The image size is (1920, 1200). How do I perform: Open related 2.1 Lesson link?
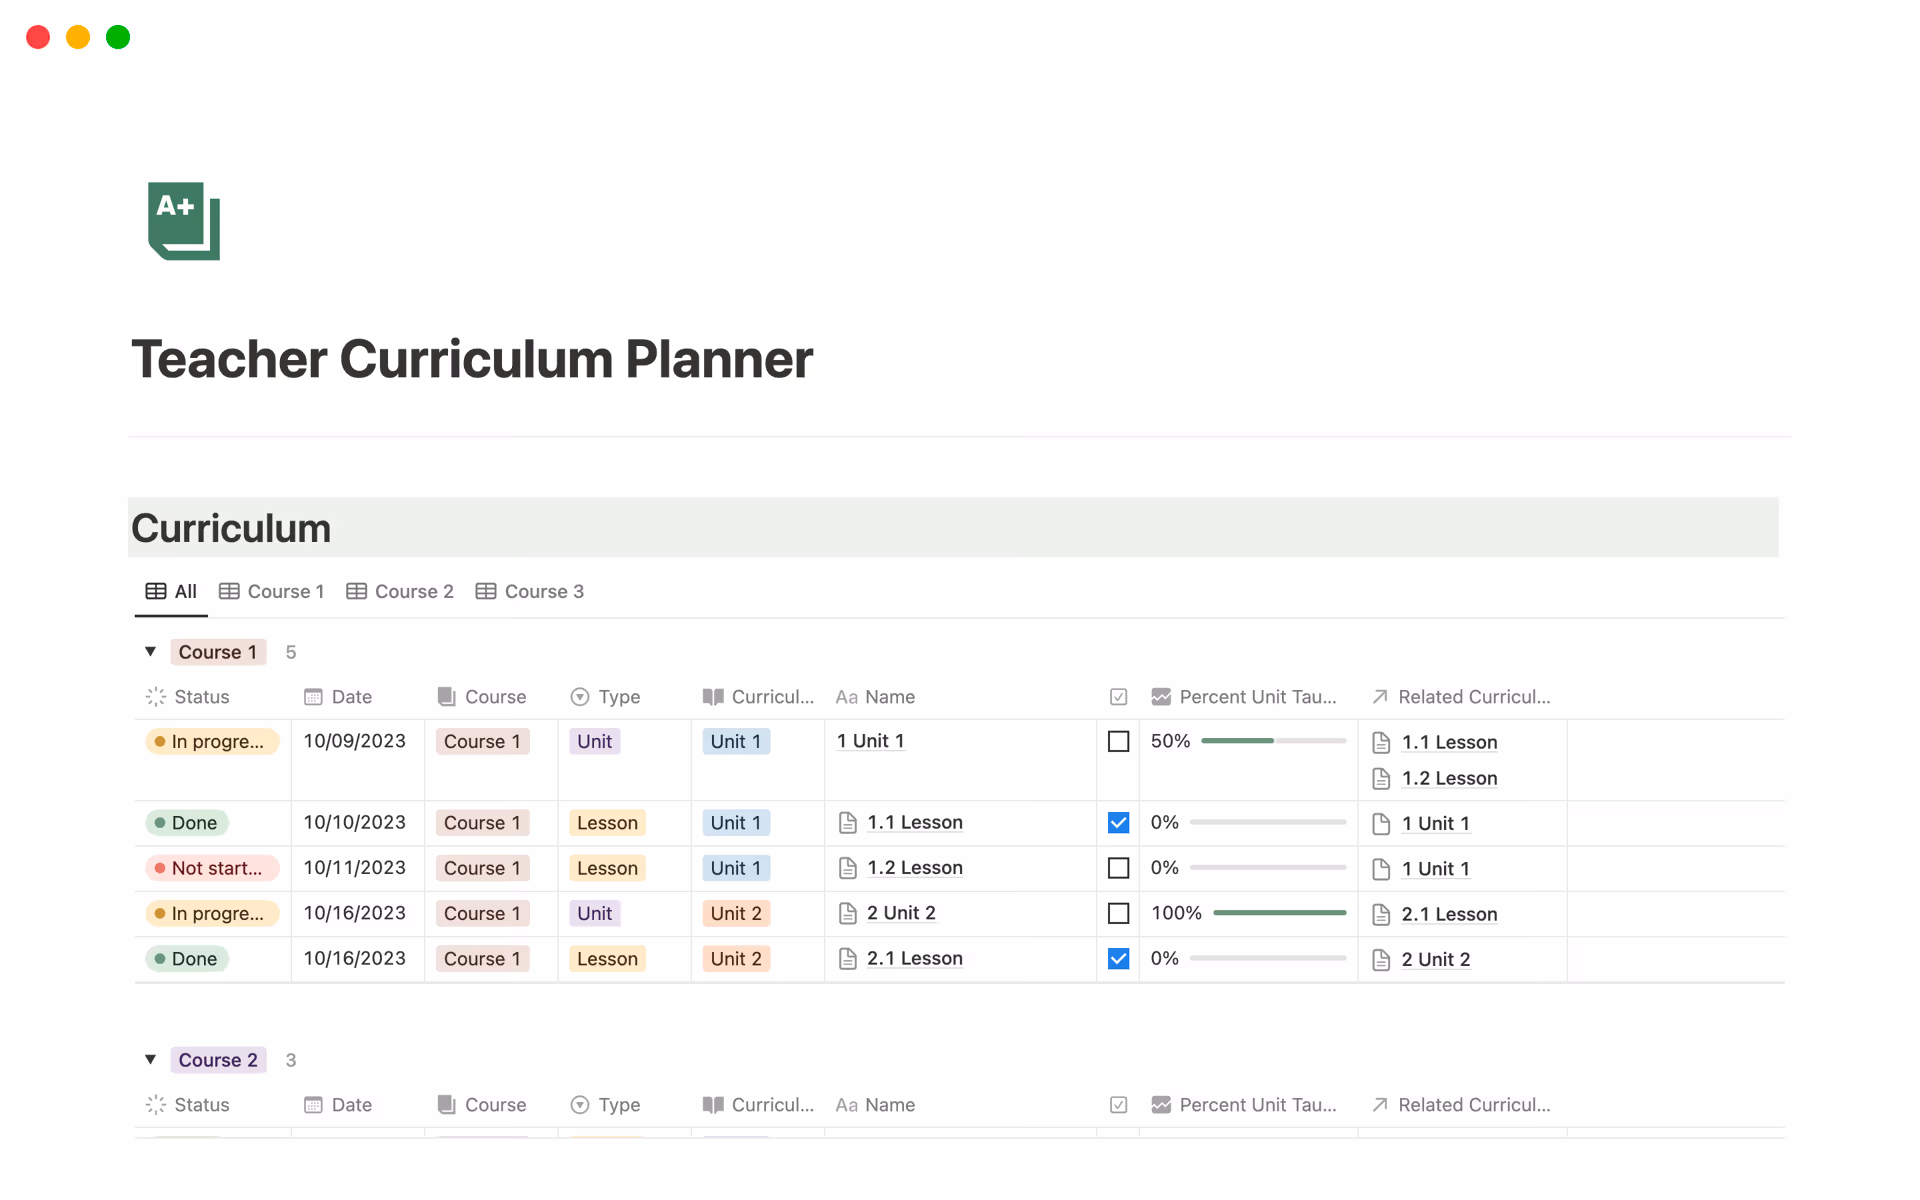(1449, 914)
